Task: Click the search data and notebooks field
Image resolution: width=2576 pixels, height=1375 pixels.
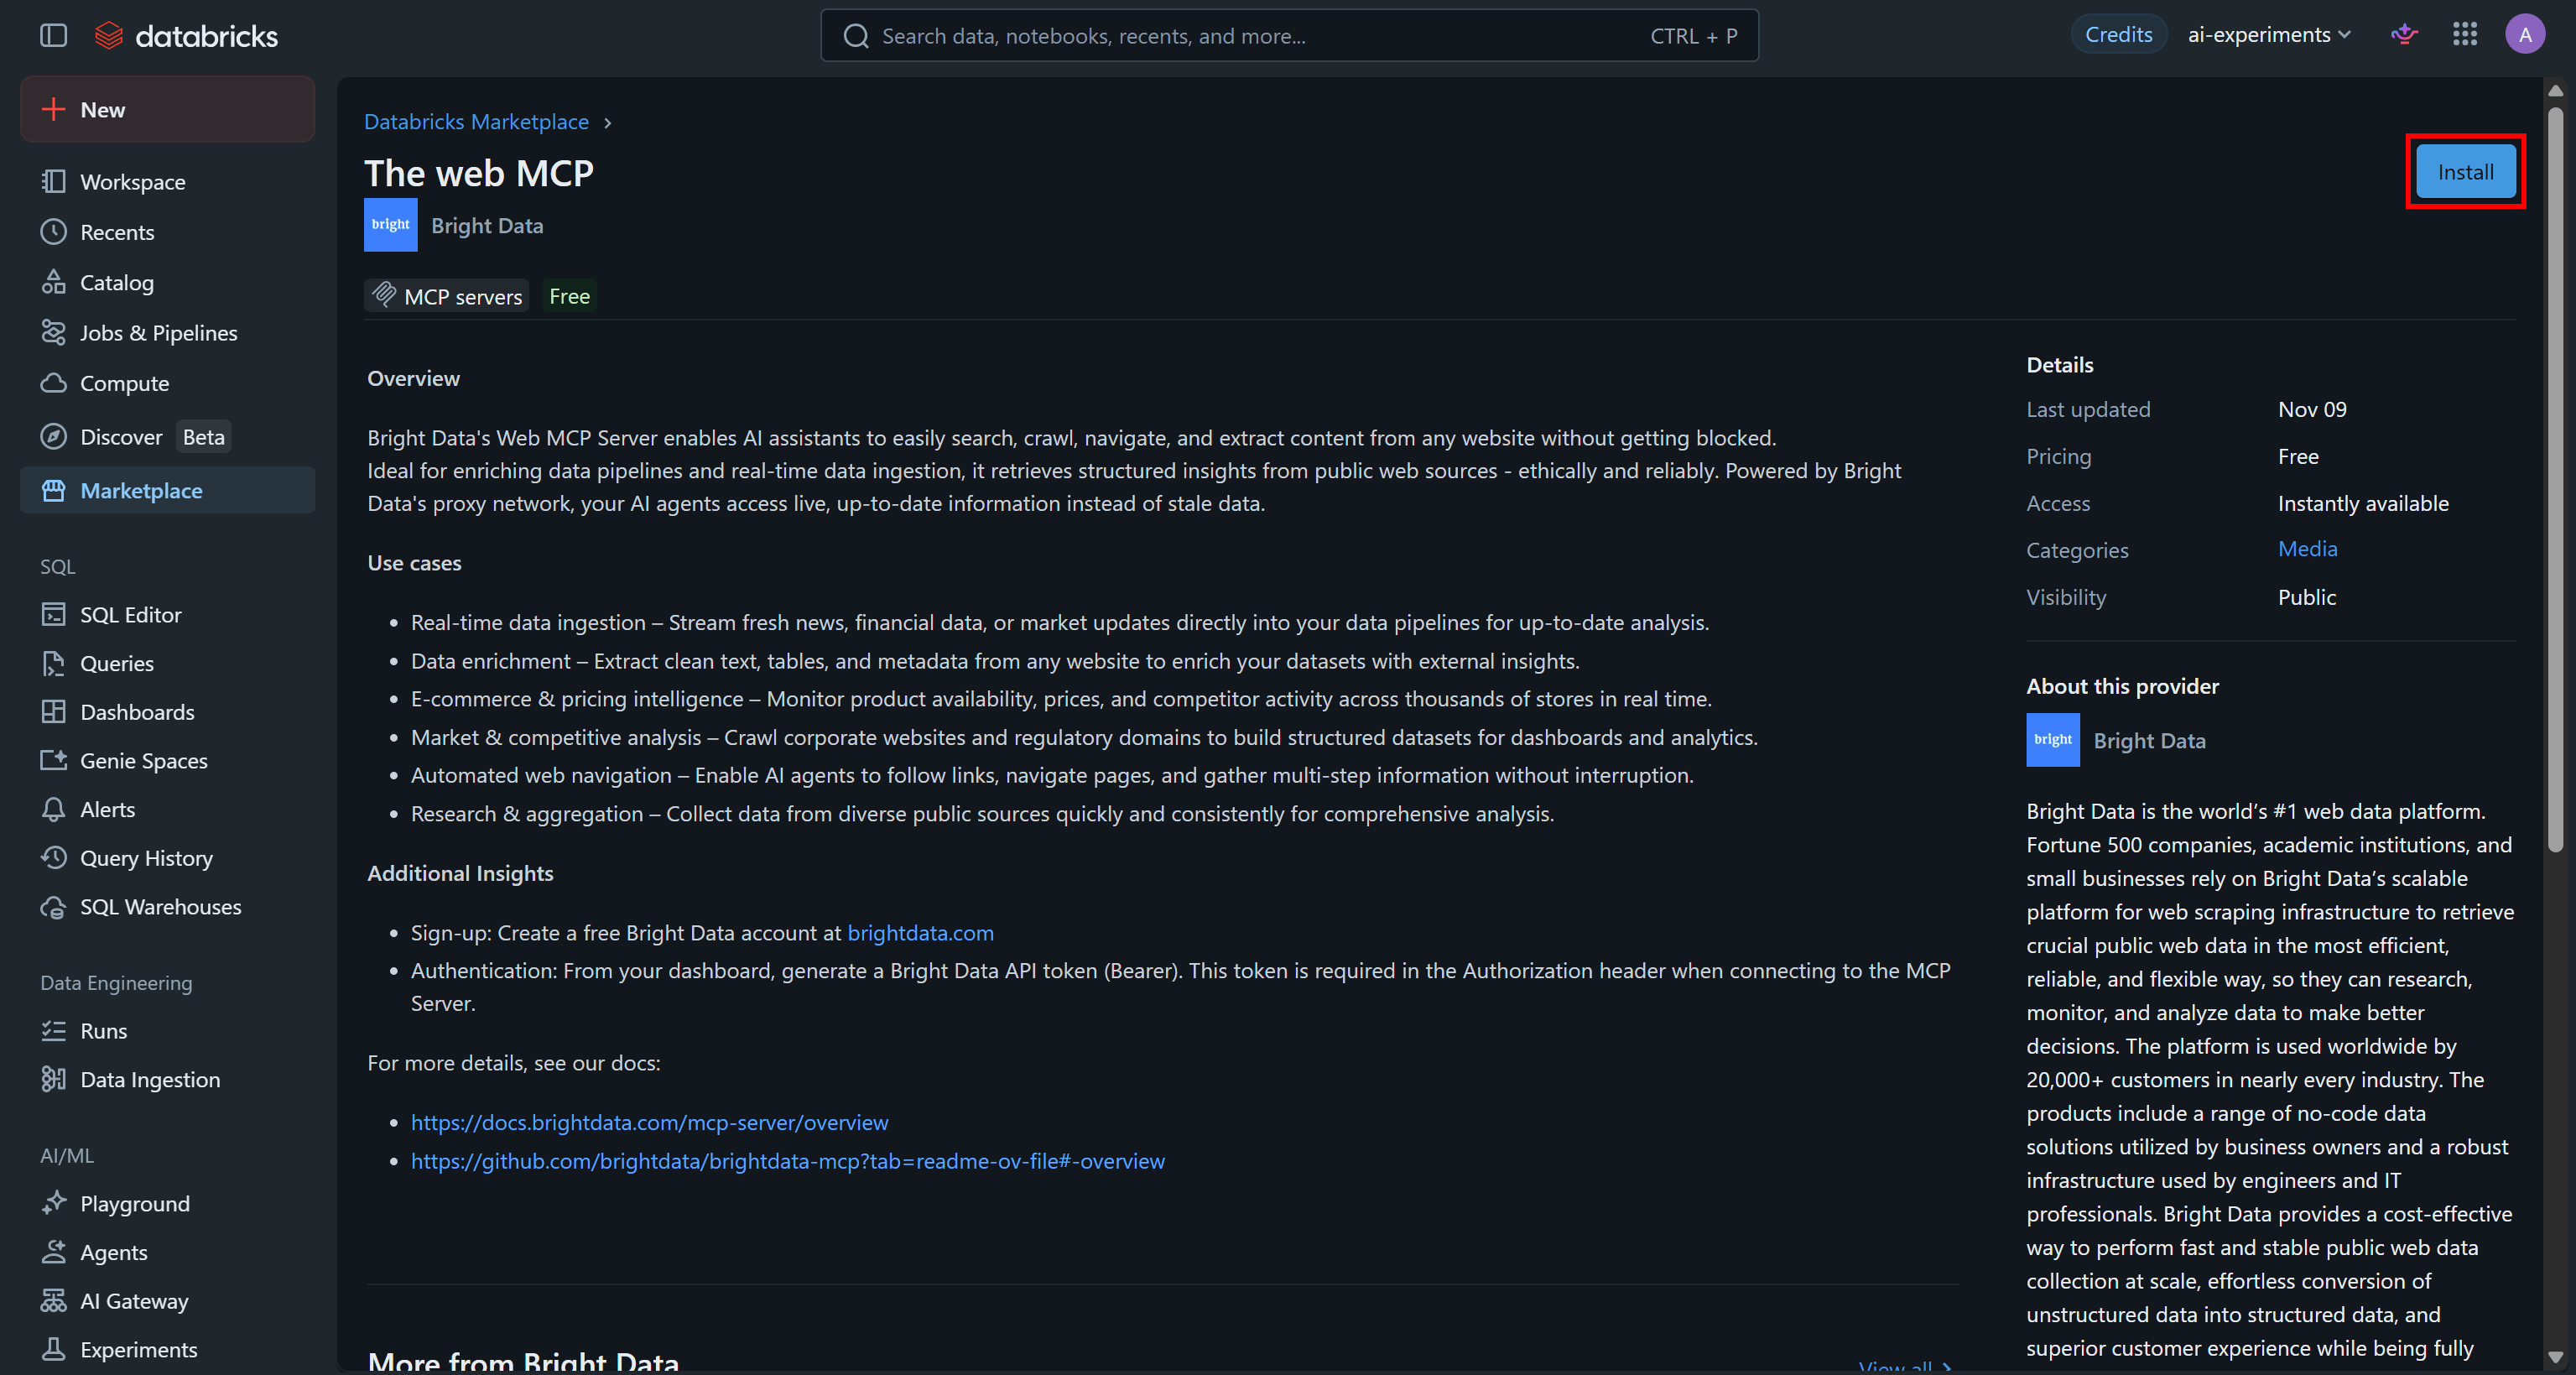Action: click(x=1289, y=36)
